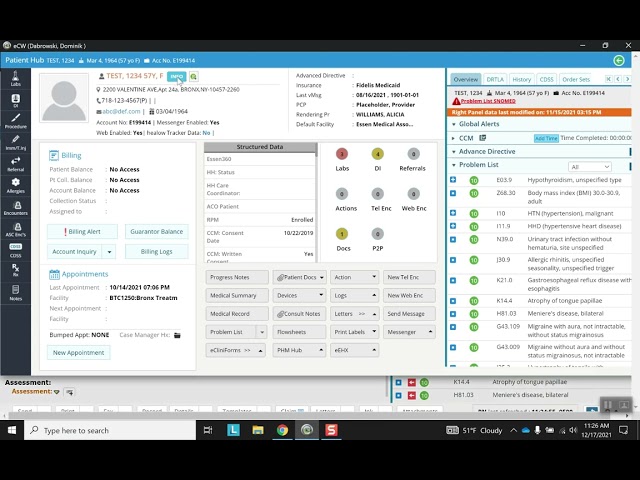
Task: Click the Web Enc count circle
Action: (x=413, y=194)
